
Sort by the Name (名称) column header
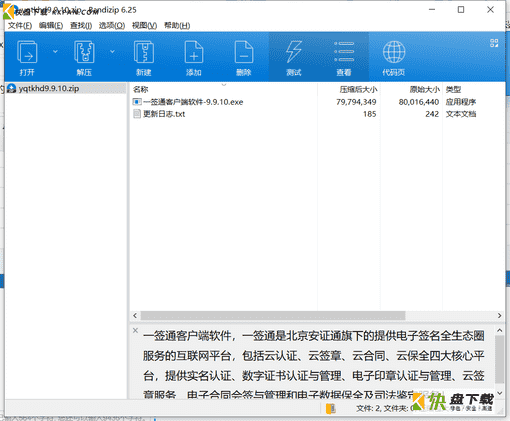(x=140, y=89)
